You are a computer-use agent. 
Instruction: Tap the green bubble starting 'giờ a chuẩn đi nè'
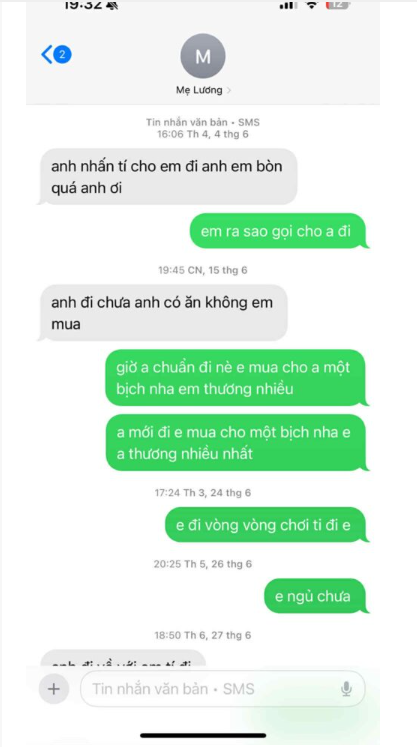[x=237, y=378]
